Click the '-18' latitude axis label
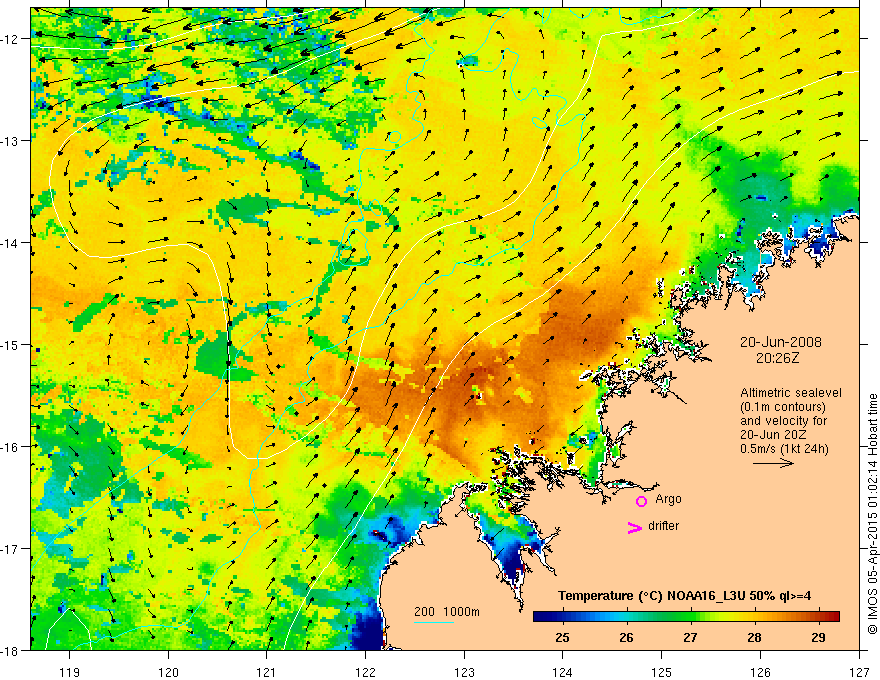Image resolution: width=880 pixels, height=680 pixels. pos(11,650)
